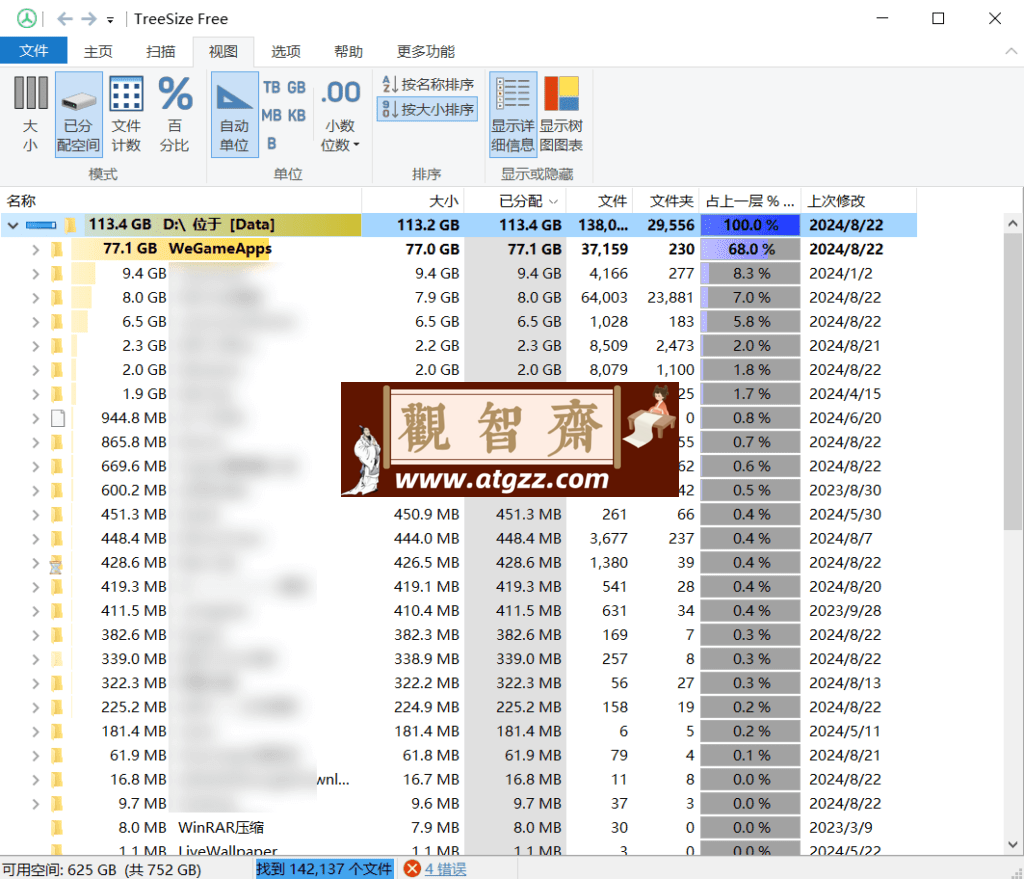Collapse the ribbon with the up chevron
This screenshot has width=1024, height=879.
click(1011, 51)
